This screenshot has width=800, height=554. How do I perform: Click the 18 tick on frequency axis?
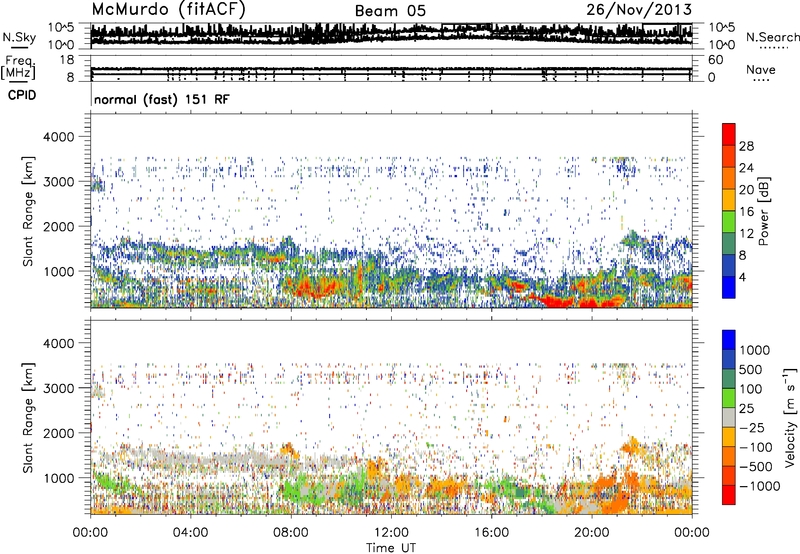(67, 60)
